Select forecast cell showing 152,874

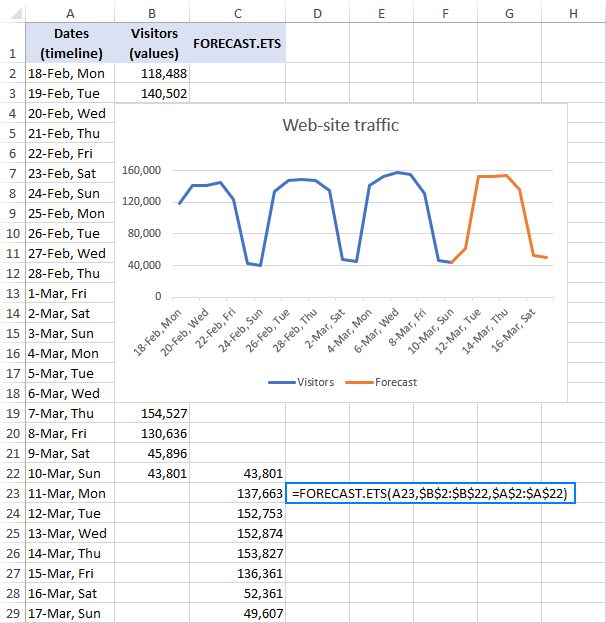(238, 533)
